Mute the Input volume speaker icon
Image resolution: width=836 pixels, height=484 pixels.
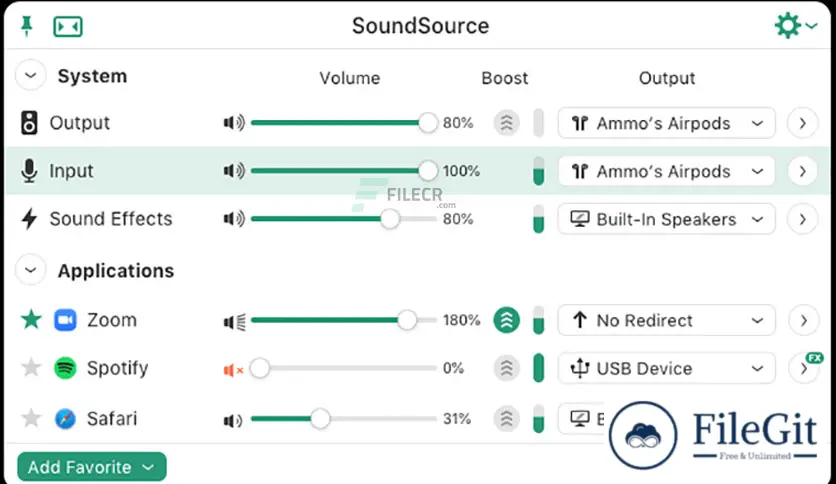click(234, 171)
